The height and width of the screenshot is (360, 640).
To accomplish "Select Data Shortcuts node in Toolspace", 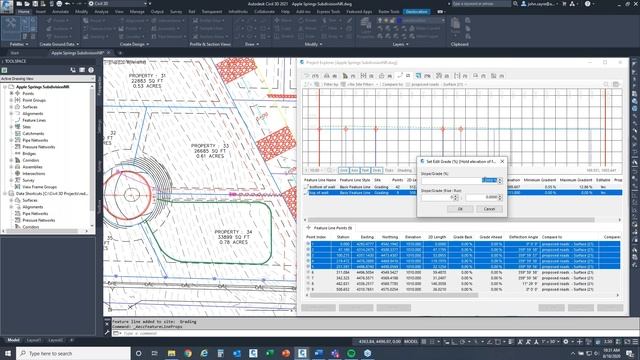I will coord(51,193).
